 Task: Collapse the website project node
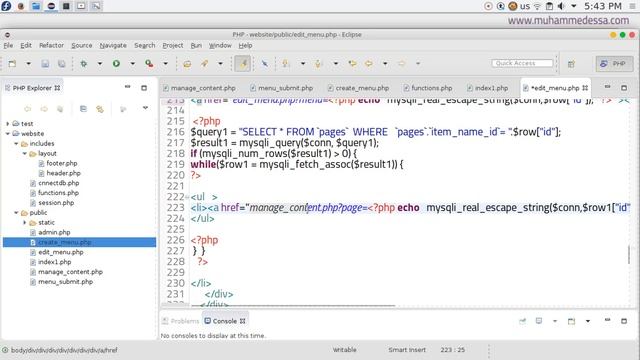(8, 133)
